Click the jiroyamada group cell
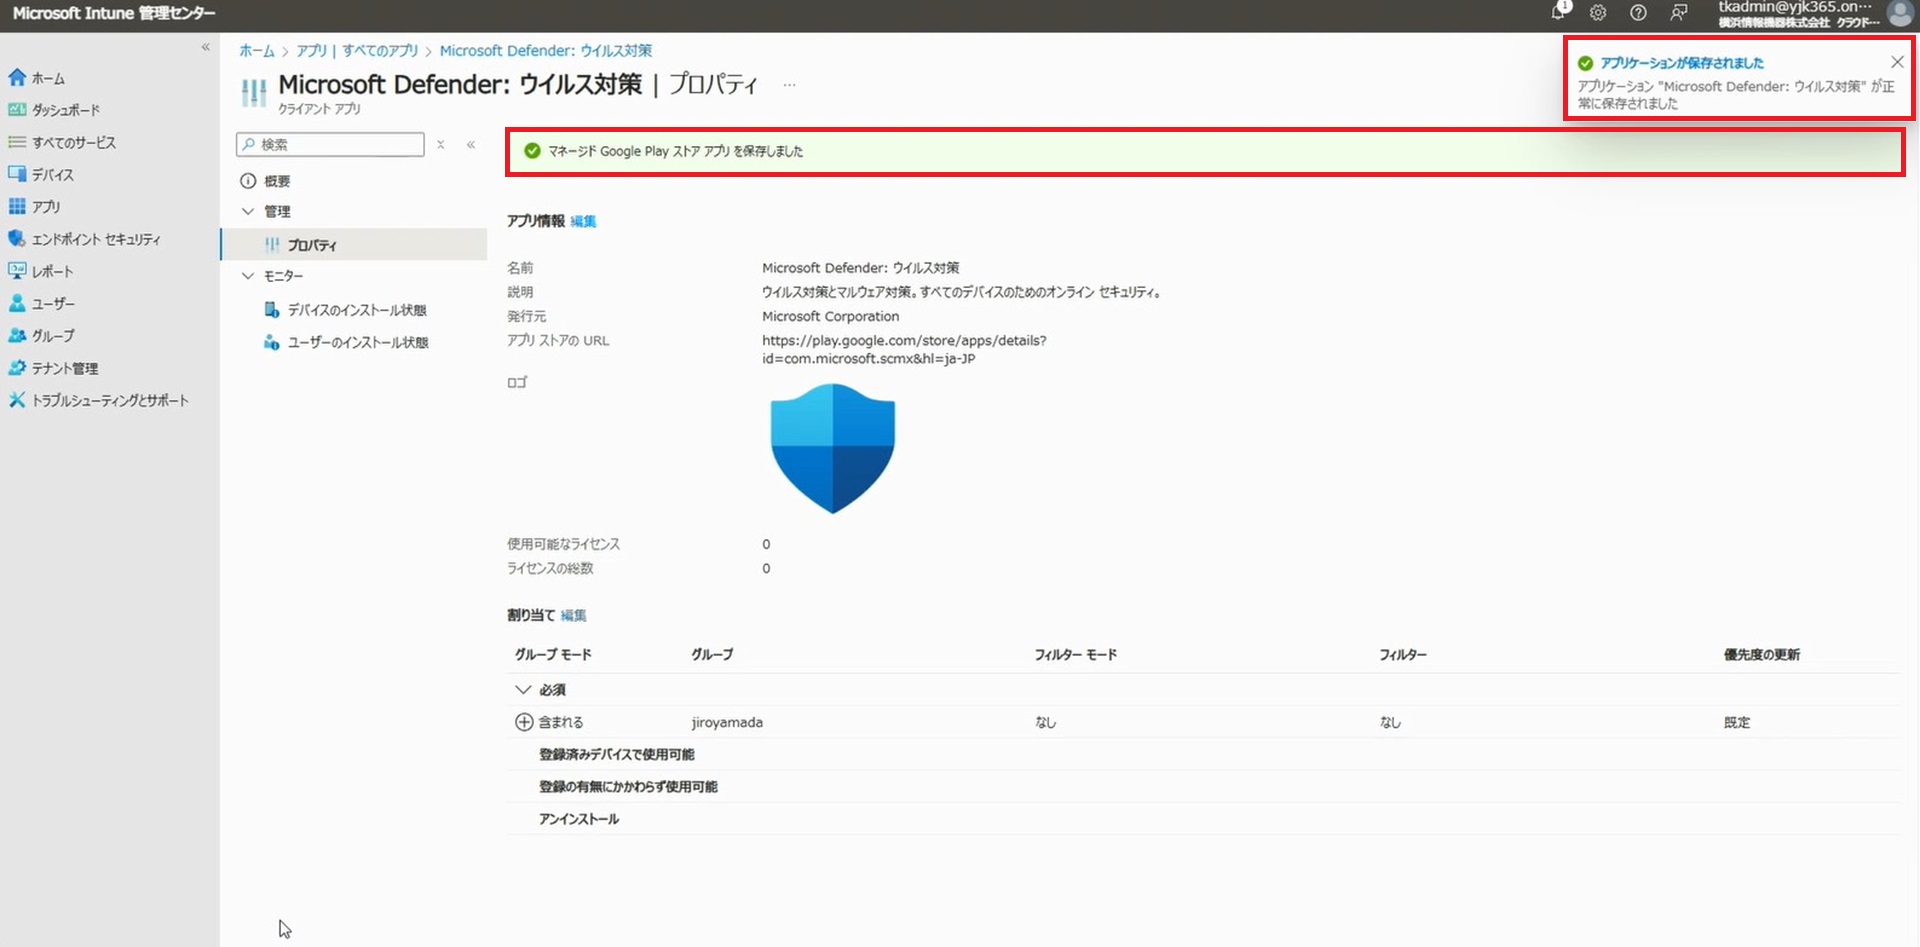 (x=727, y=722)
